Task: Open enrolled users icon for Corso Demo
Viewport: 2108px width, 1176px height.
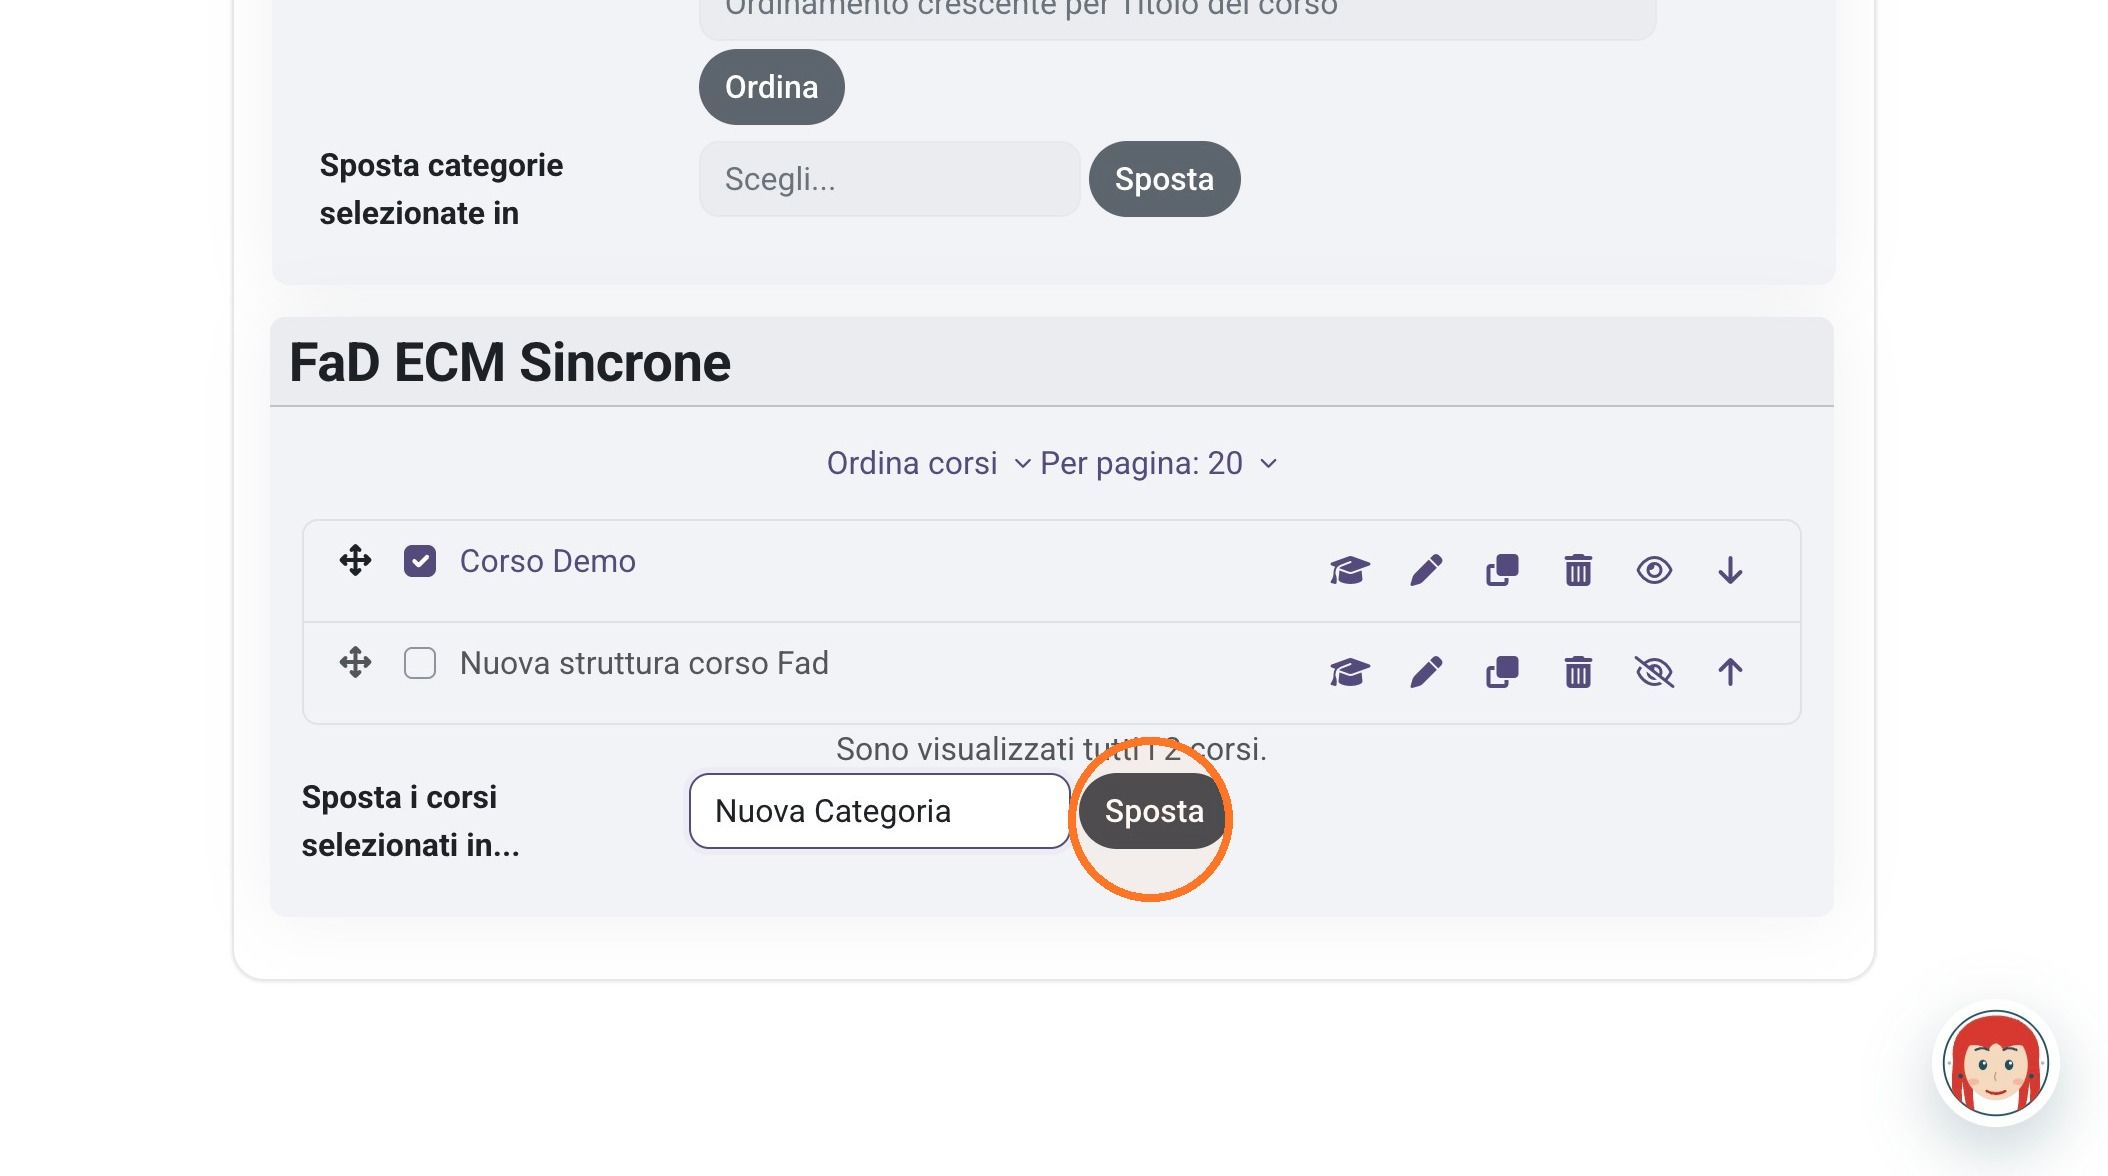Action: tap(1349, 570)
